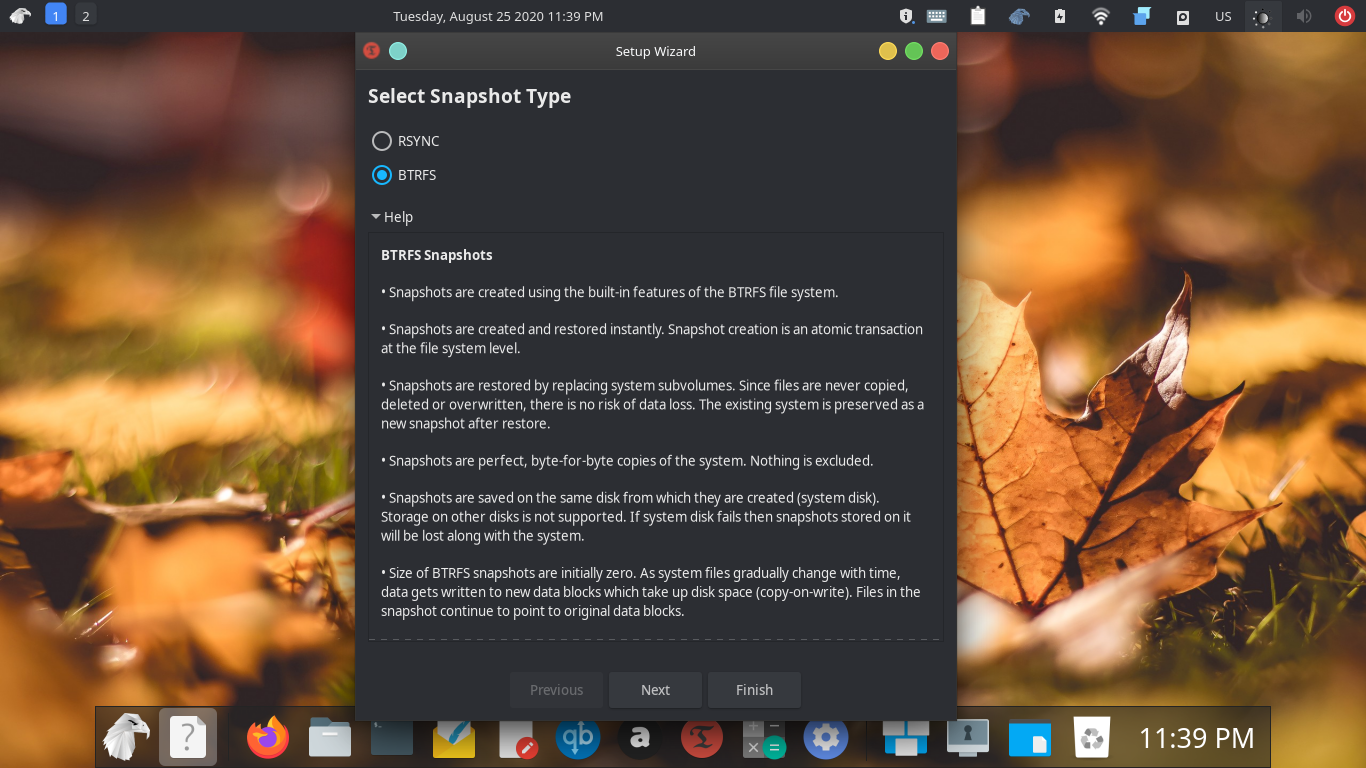Open the volume speaker tray icon
1366x768 pixels.
point(1304,16)
